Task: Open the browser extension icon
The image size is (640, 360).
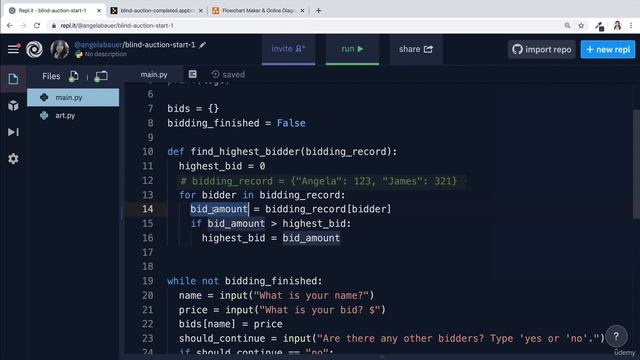Action: 600,27
